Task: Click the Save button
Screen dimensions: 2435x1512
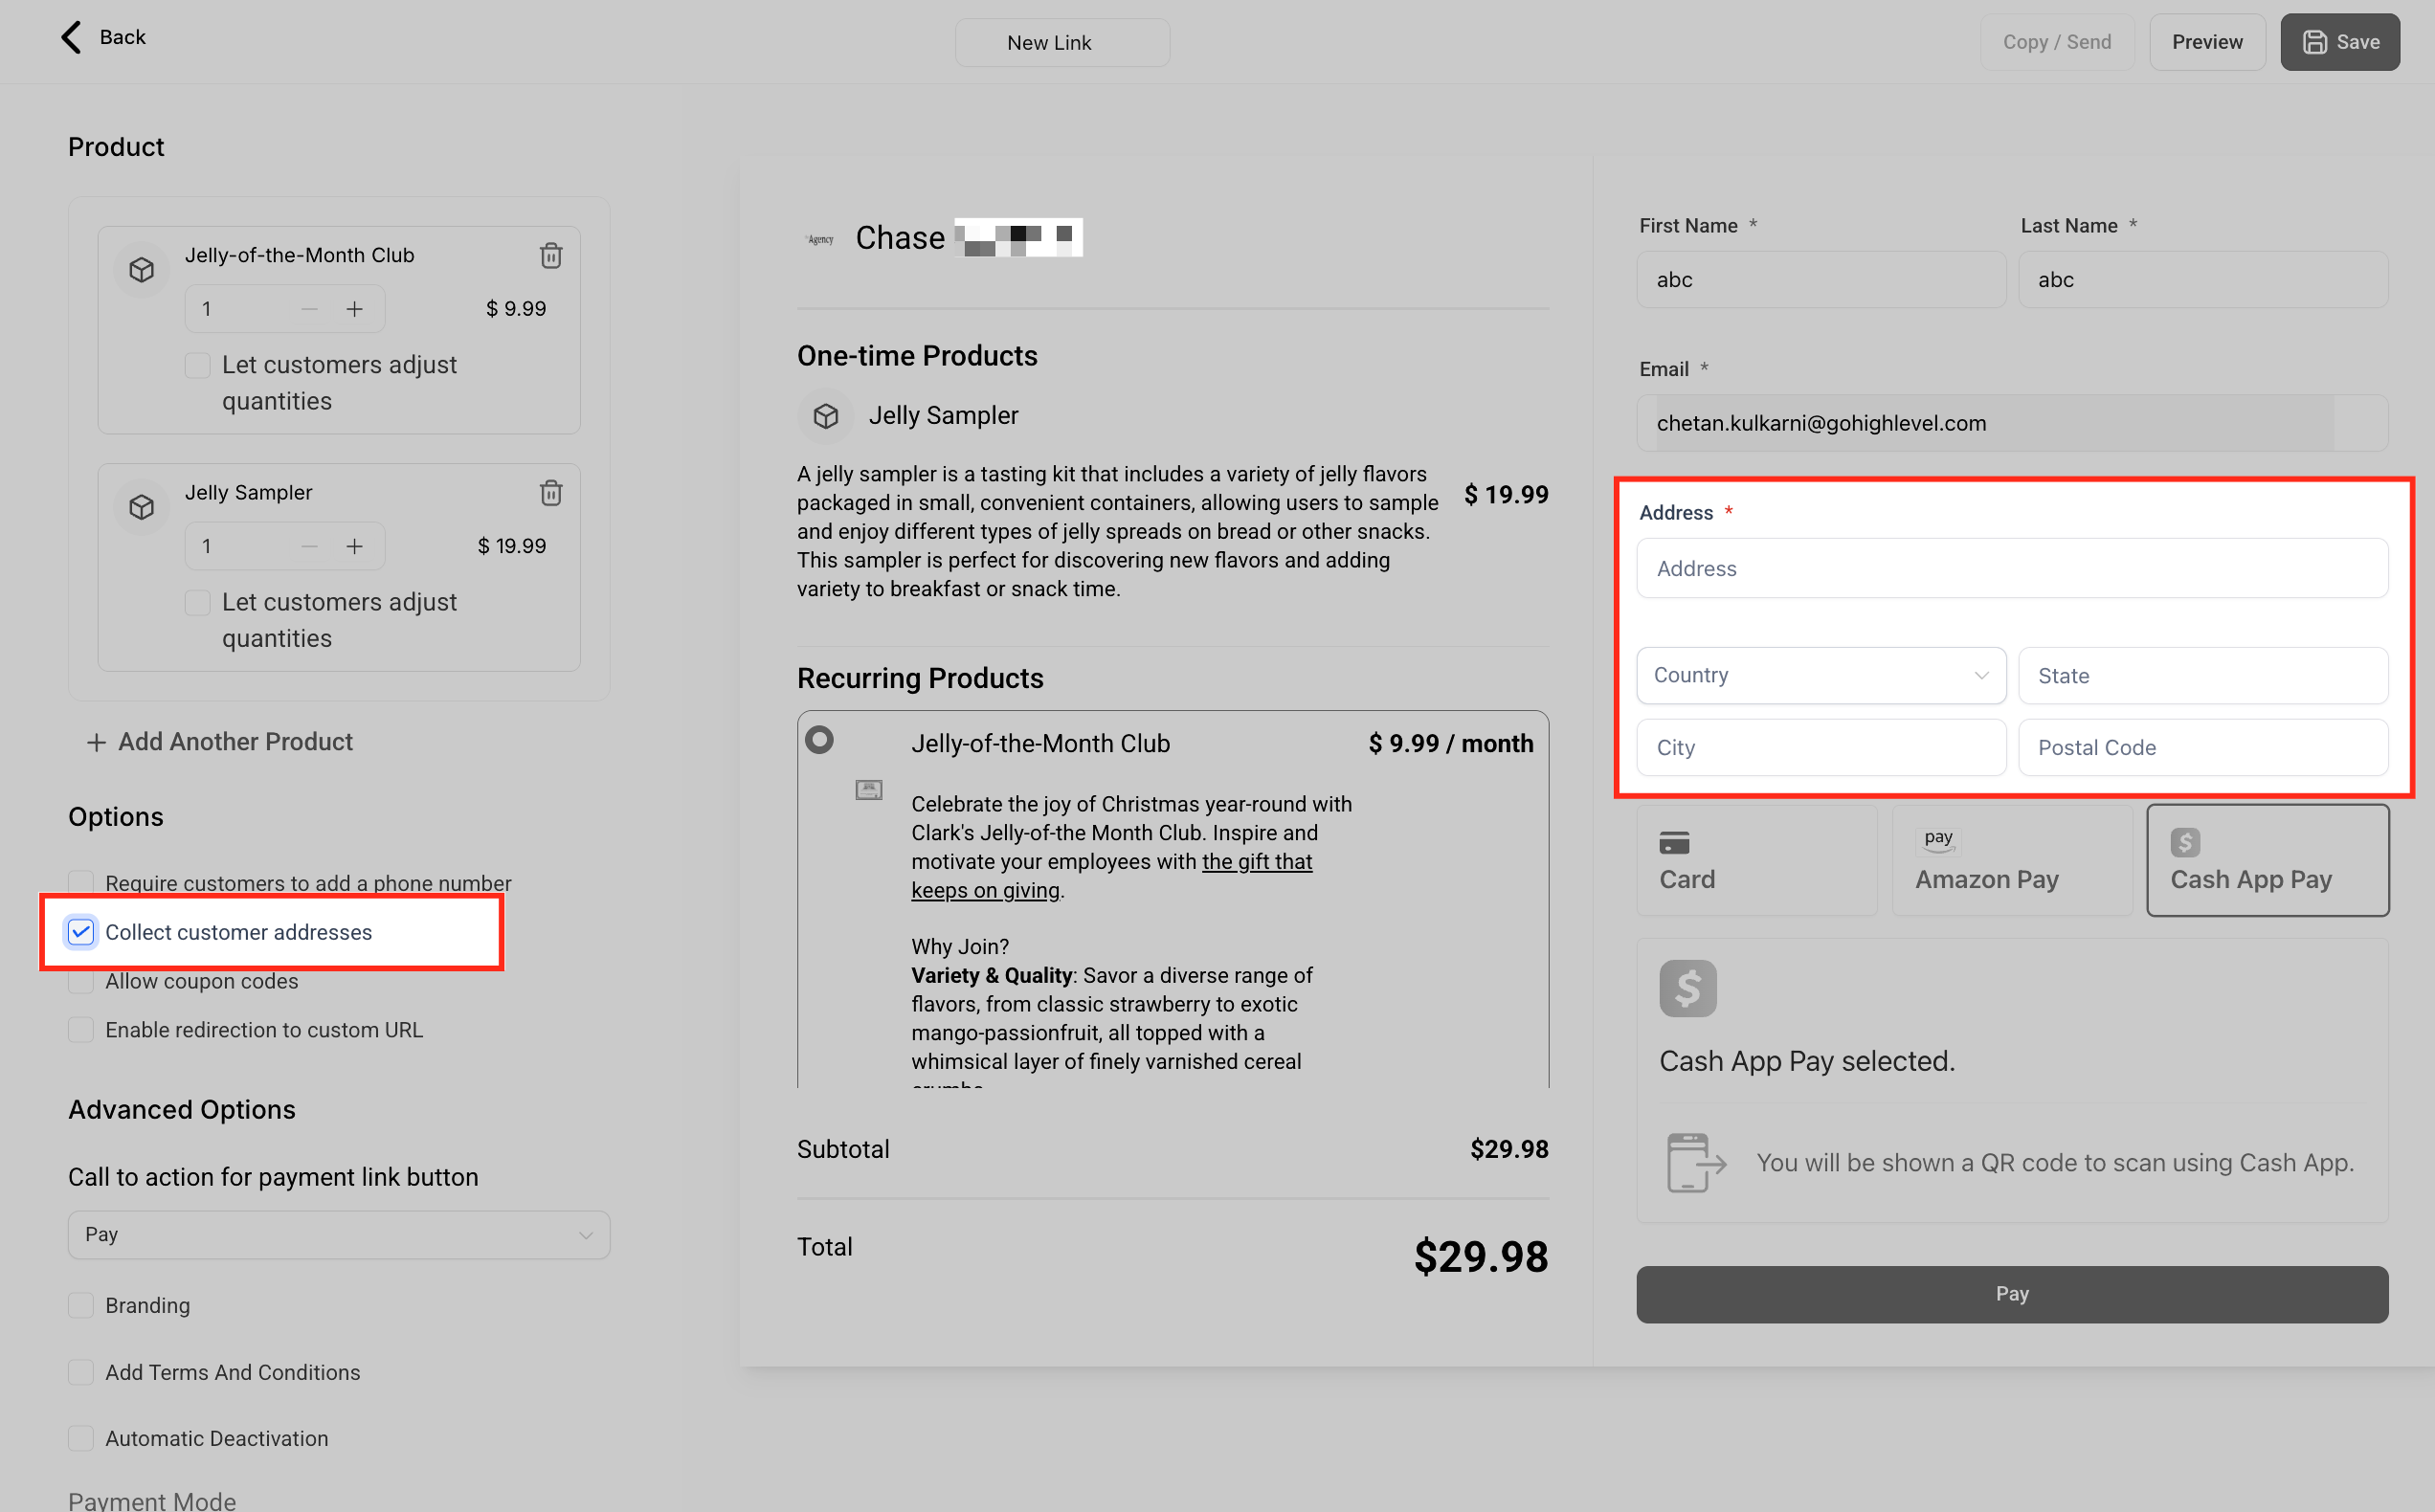Action: click(2339, 42)
